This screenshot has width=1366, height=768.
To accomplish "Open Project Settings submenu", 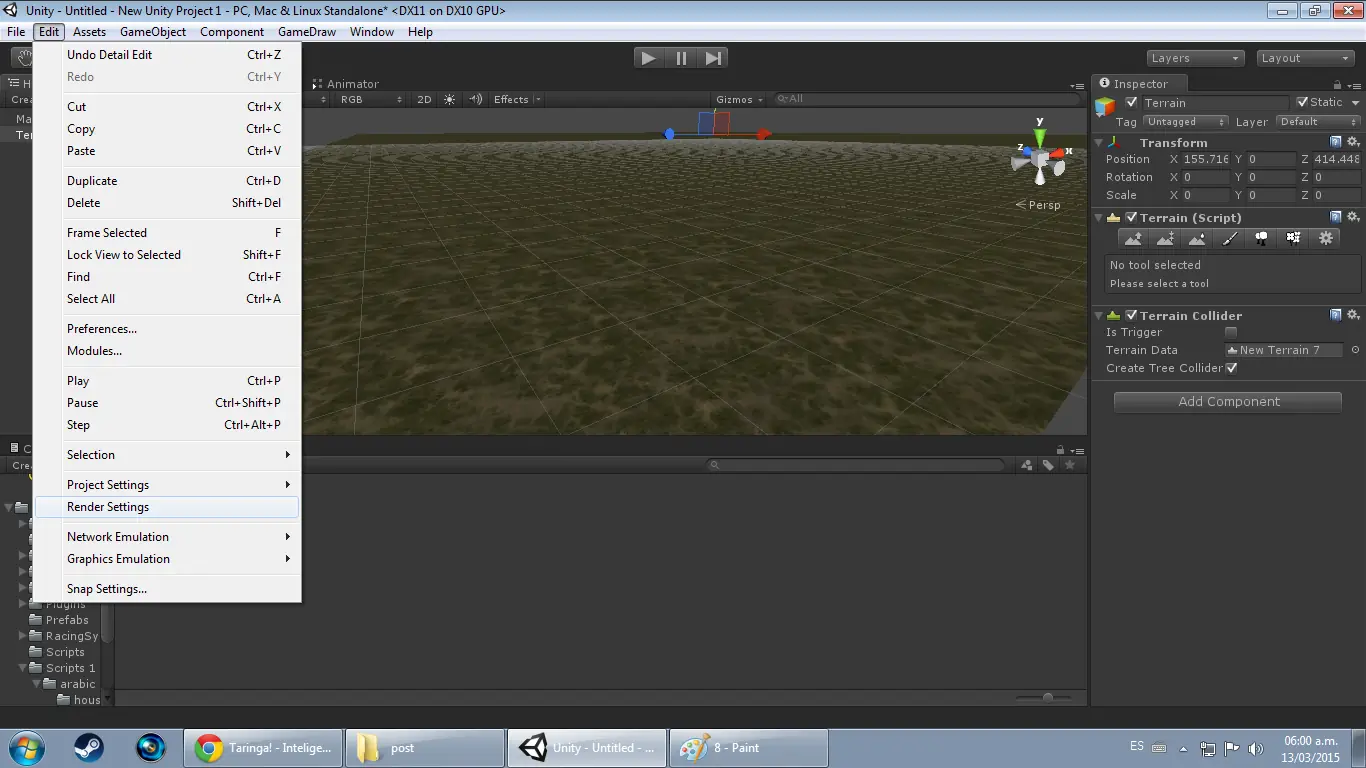I will click(x=167, y=485).
